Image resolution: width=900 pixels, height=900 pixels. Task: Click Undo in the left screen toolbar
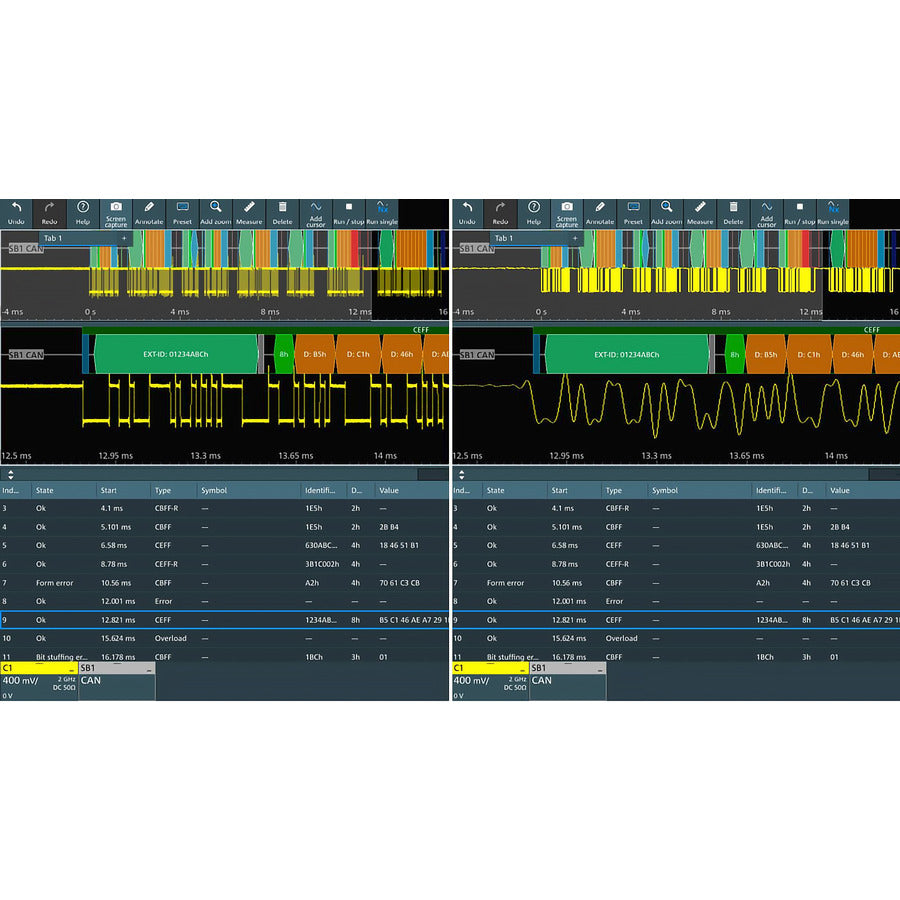coord(16,214)
